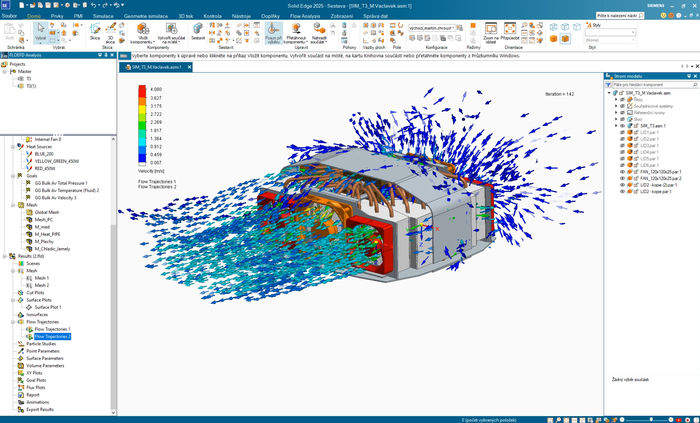The width and height of the screenshot is (700, 423).
Task: Open the Styl dropdown combo box
Action: tap(610, 33)
